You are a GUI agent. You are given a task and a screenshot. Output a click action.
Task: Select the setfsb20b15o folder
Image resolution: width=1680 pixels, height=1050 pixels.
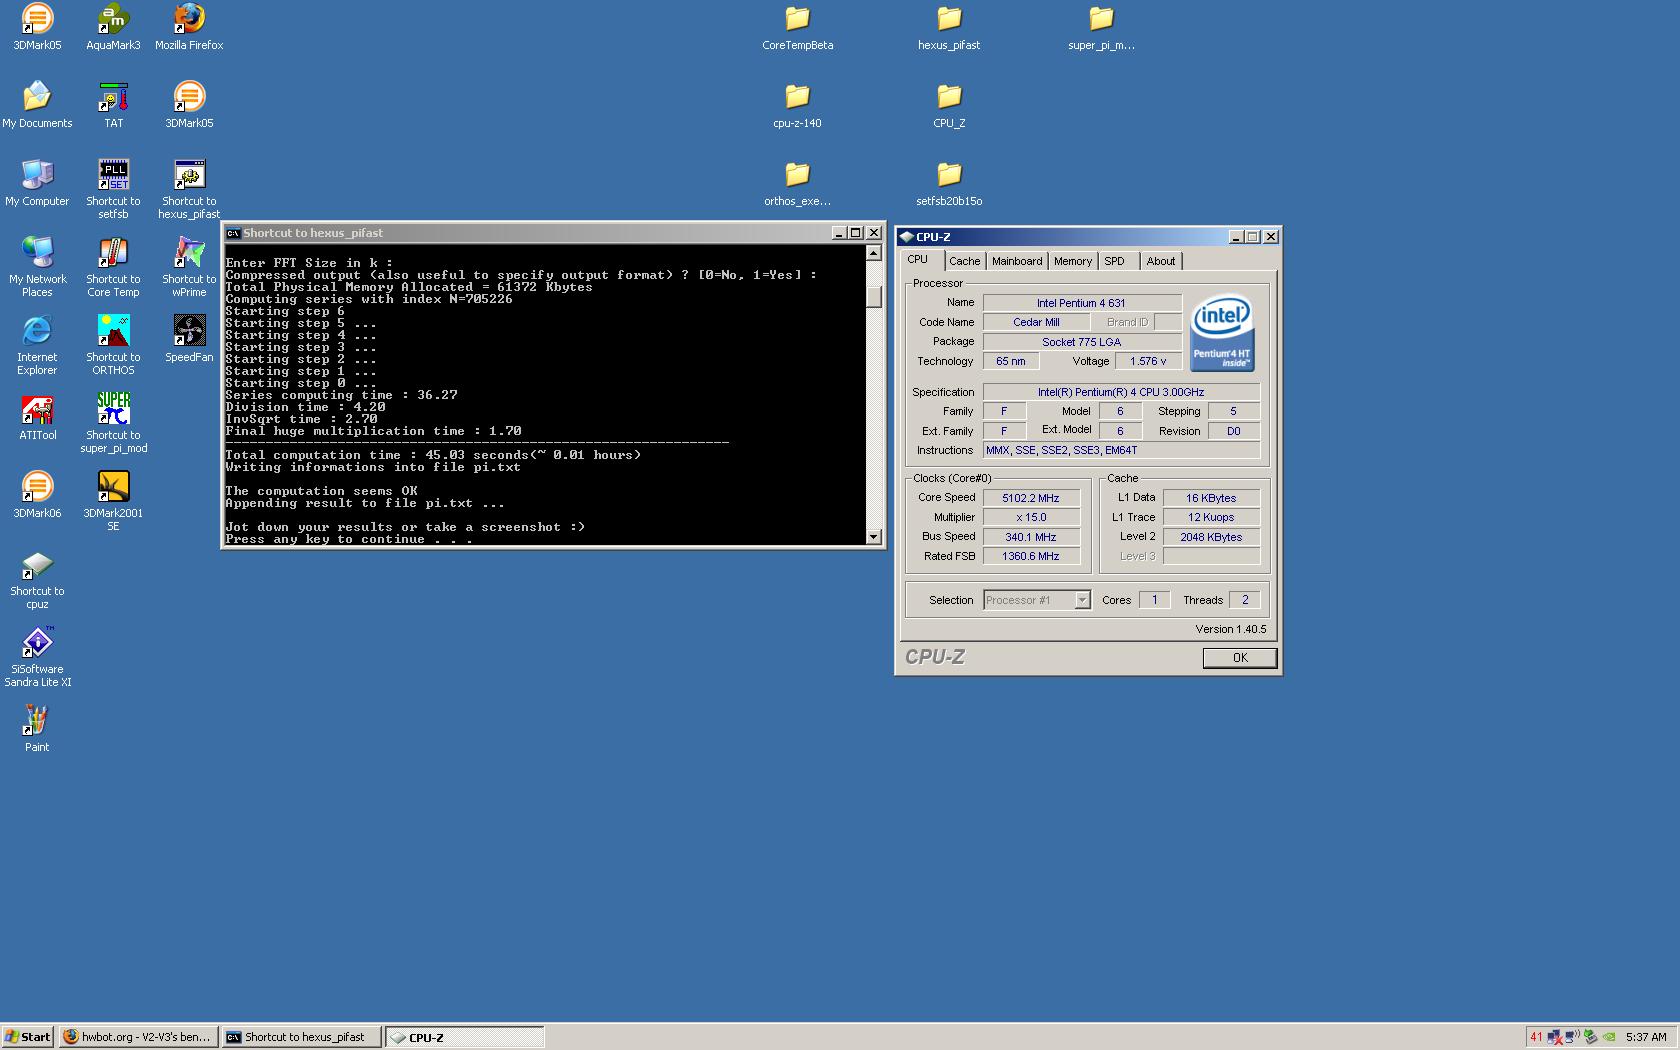pyautogui.click(x=949, y=183)
